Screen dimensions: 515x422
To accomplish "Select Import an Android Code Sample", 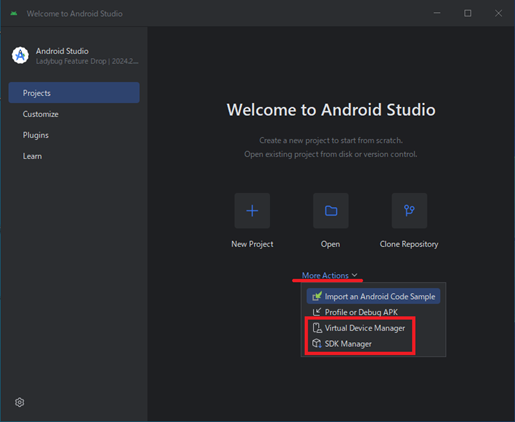I will click(x=373, y=296).
